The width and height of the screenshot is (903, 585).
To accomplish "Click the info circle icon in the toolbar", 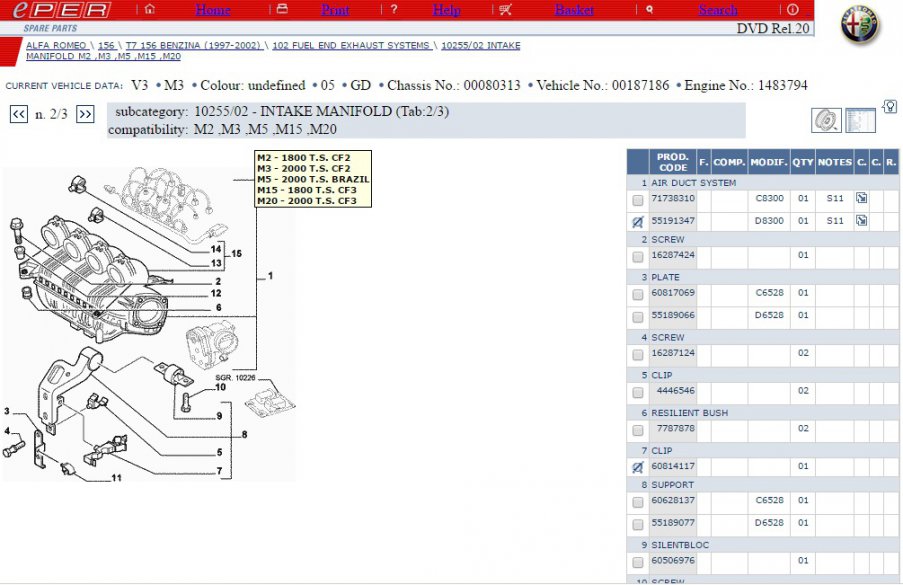I will [793, 10].
